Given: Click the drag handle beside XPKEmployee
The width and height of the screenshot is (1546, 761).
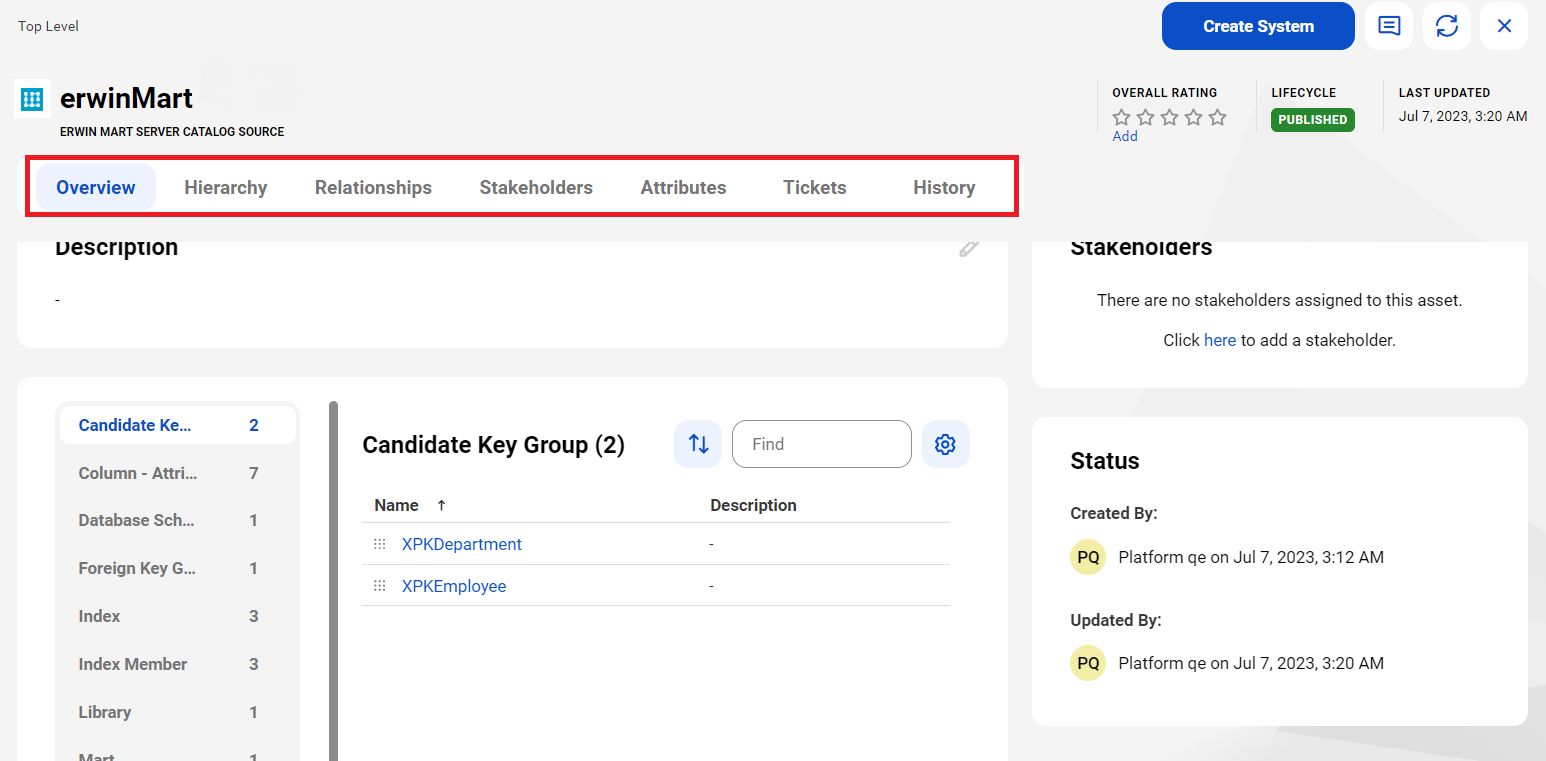Looking at the screenshot, I should point(380,586).
